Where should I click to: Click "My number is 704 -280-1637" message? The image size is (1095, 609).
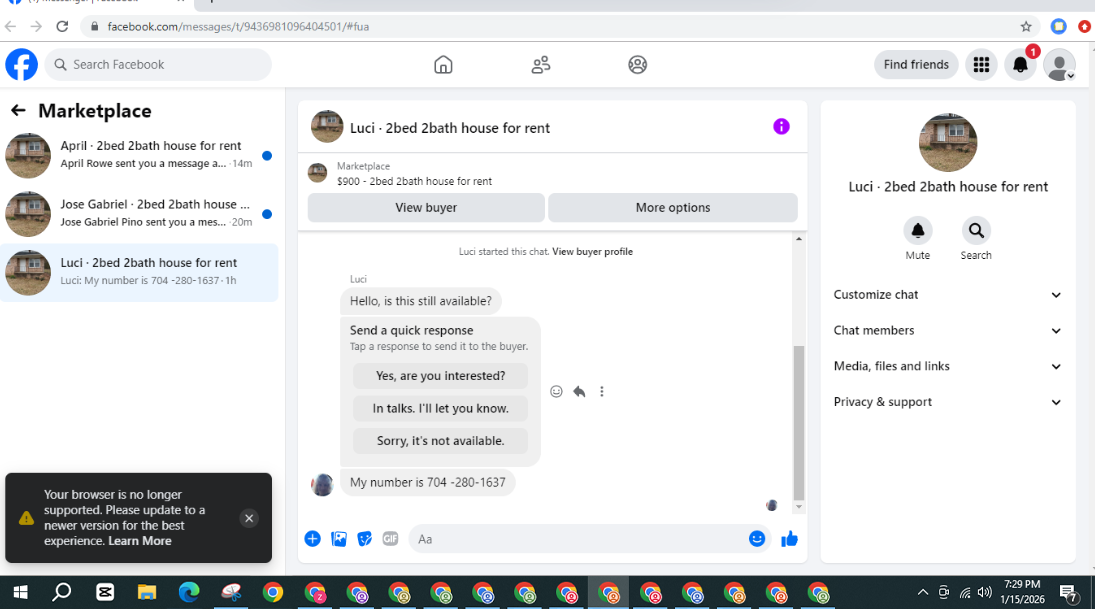point(427,483)
